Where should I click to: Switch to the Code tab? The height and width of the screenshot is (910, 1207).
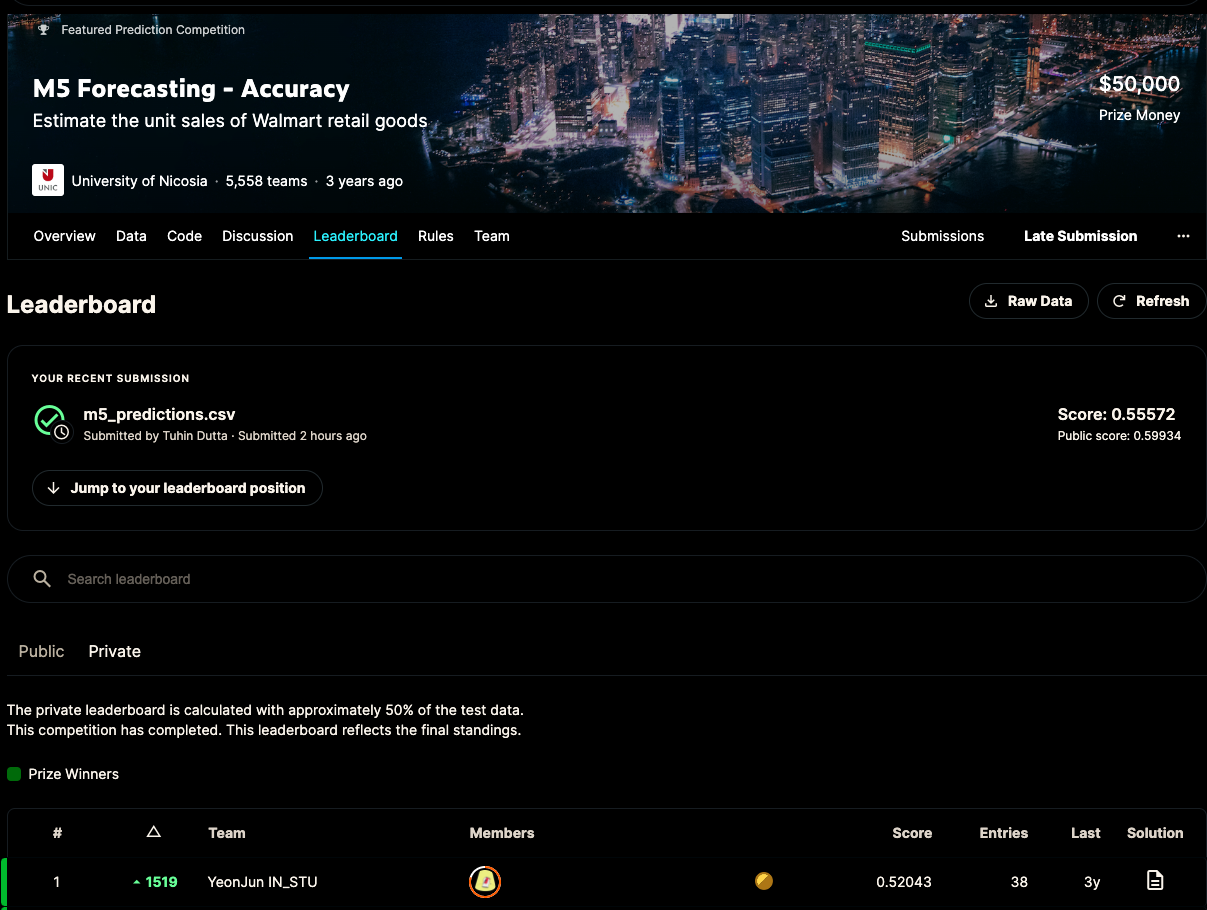[x=184, y=236]
